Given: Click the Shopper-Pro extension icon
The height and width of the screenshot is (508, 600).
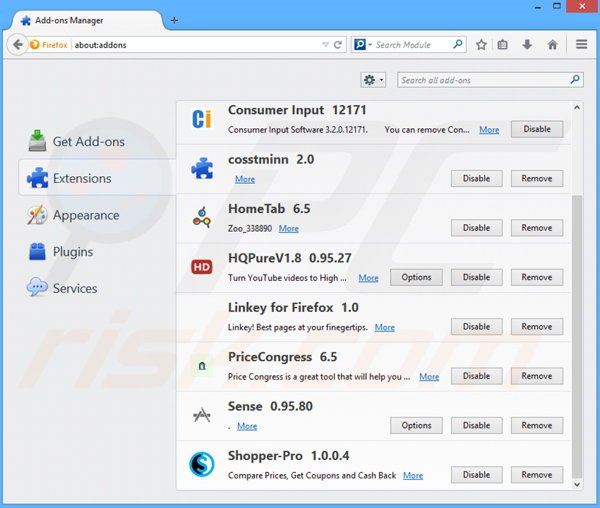Looking at the screenshot, I should coord(202,464).
